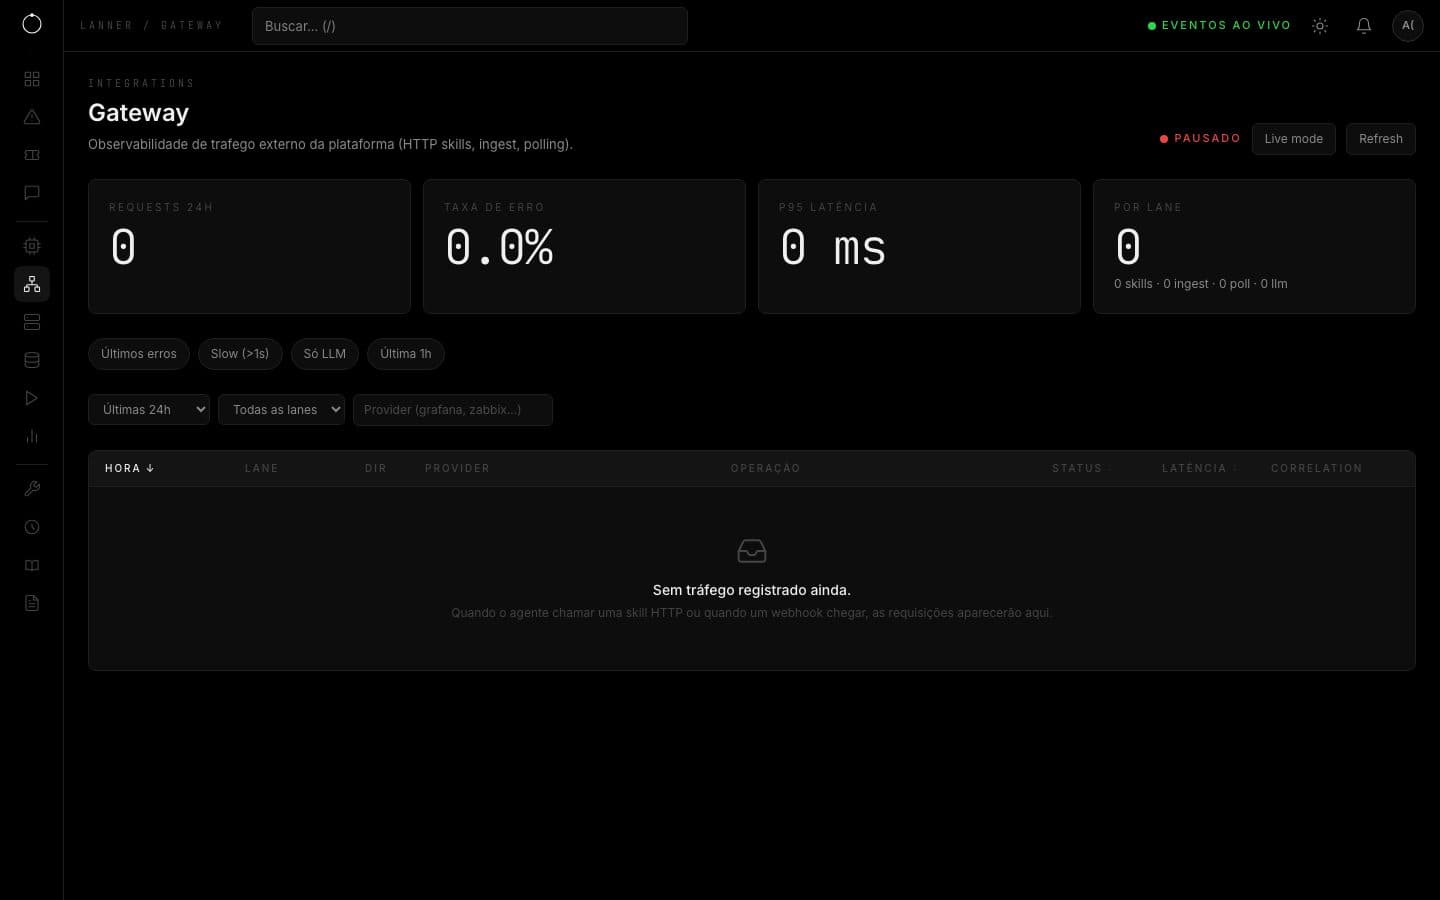Sort table by LATÊNCIA column
Viewport: 1440px width, 900px height.
(x=1198, y=468)
